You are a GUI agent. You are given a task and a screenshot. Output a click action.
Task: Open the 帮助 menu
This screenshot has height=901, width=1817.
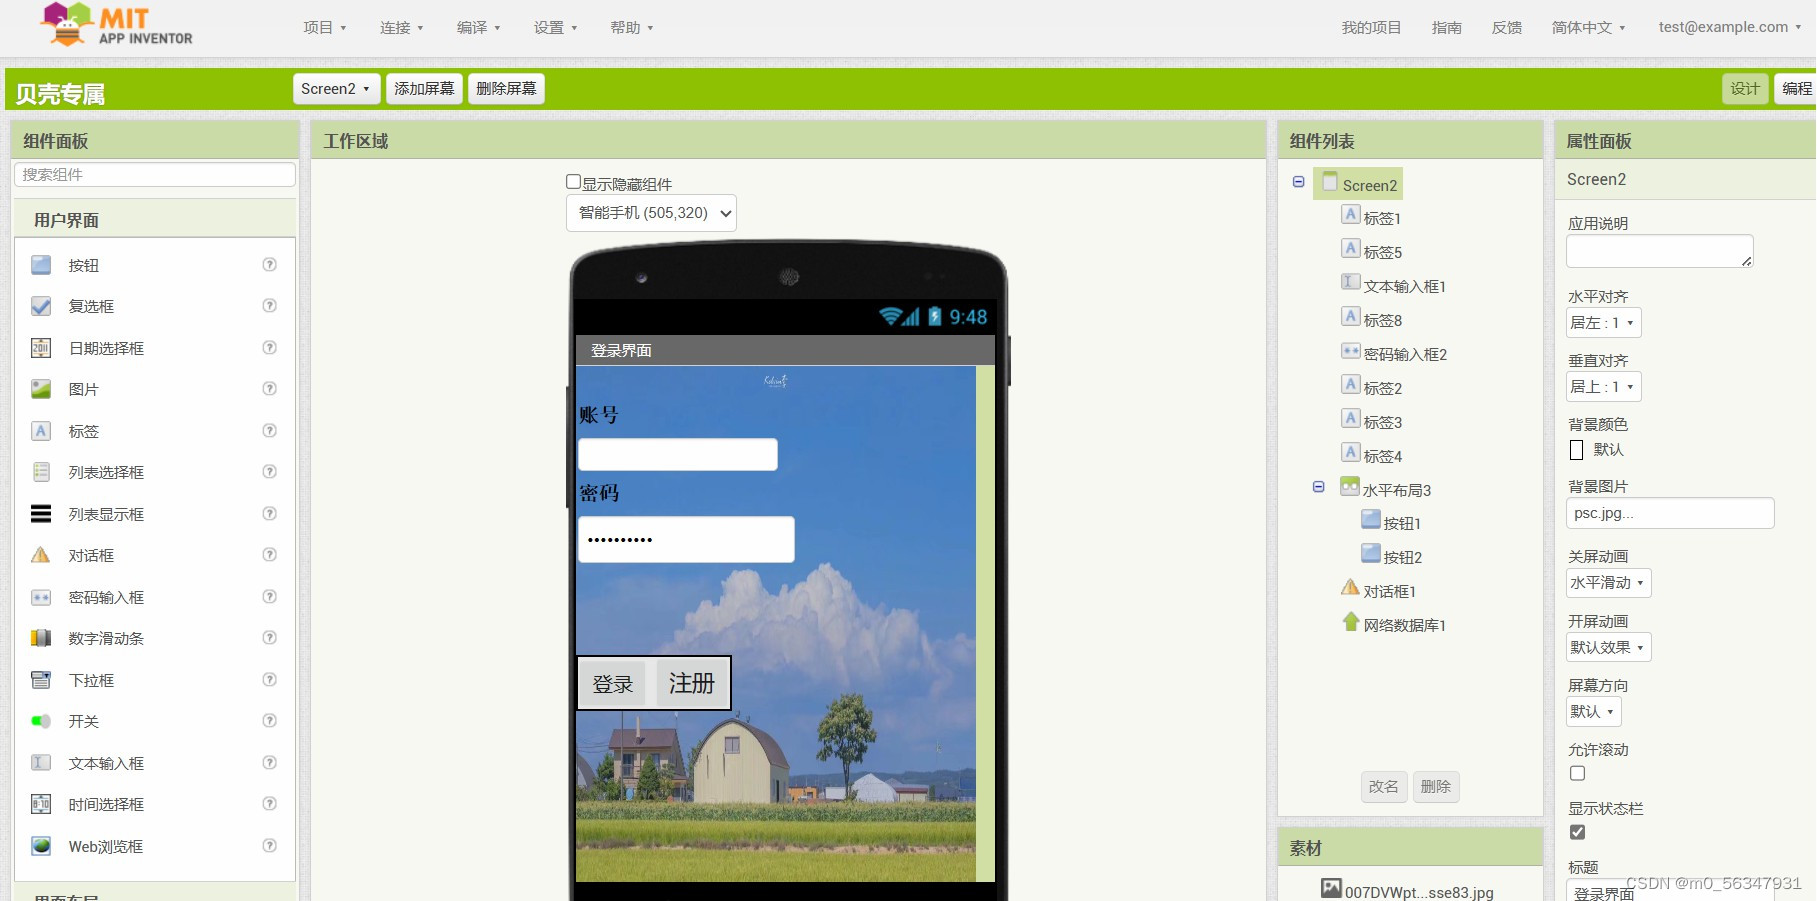(x=630, y=27)
